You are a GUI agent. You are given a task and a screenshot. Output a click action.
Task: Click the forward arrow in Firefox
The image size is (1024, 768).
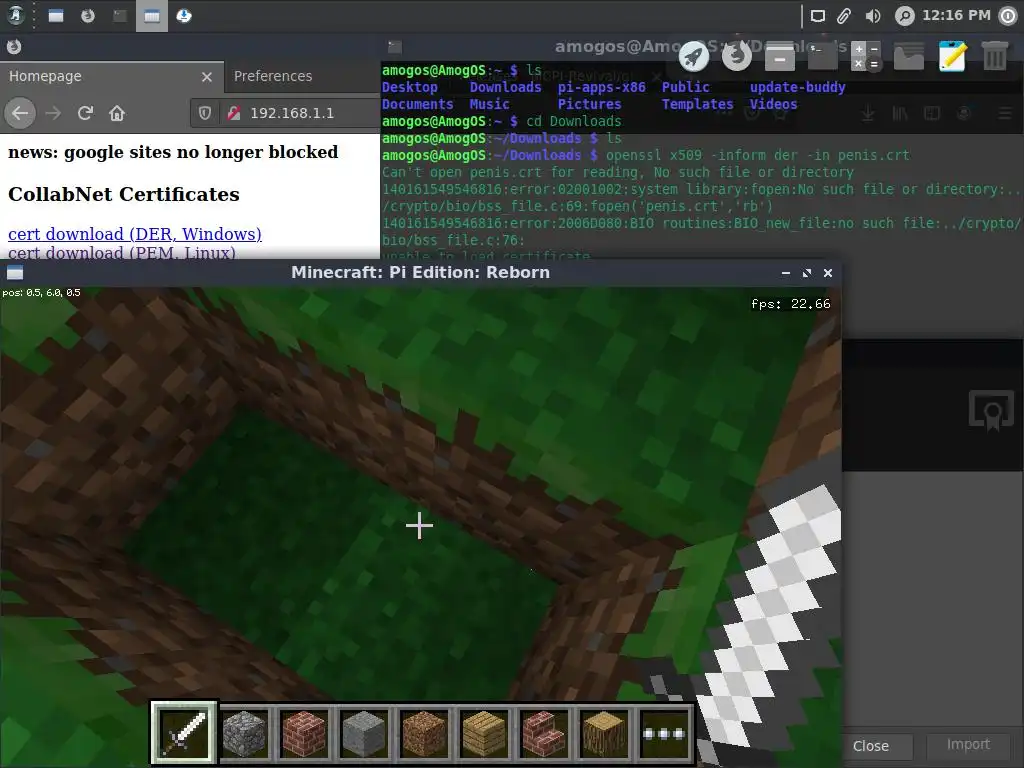tap(53, 113)
